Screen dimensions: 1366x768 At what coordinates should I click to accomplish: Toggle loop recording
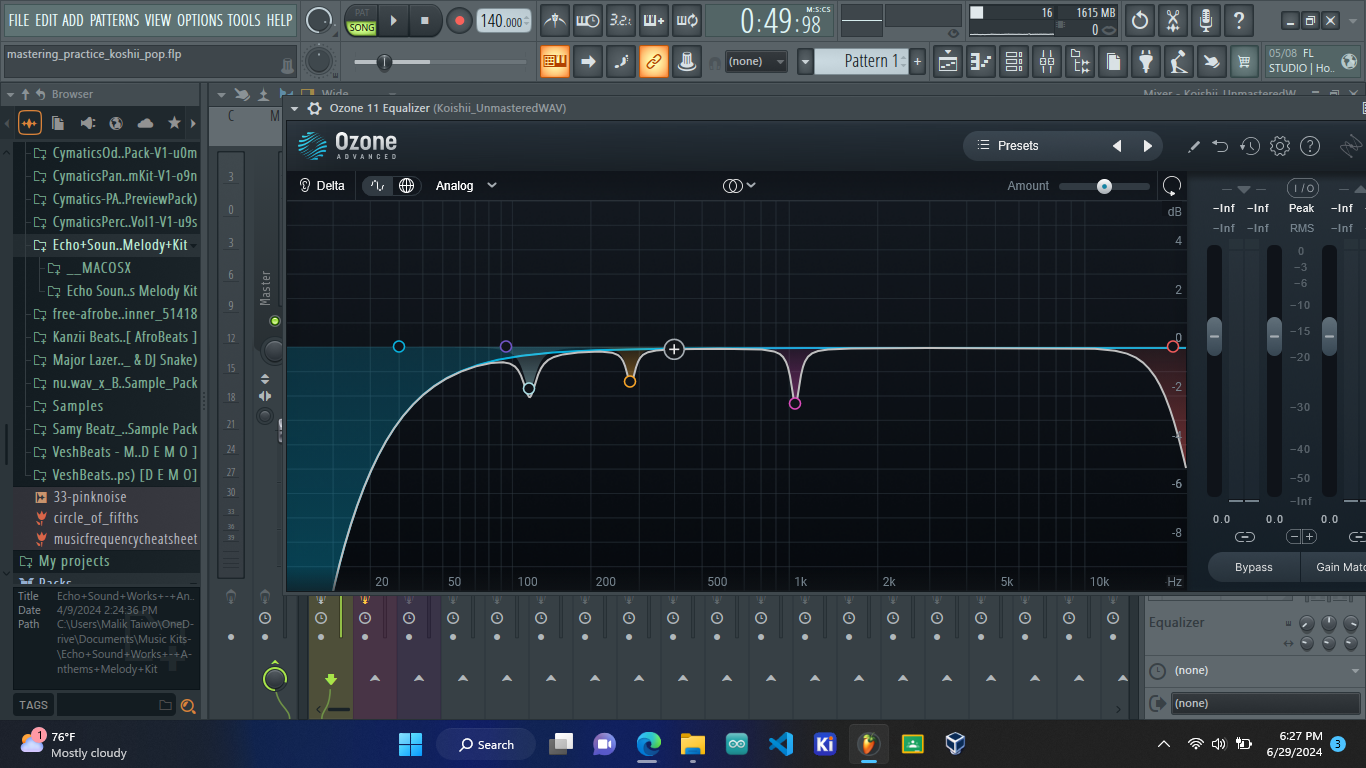pos(687,20)
